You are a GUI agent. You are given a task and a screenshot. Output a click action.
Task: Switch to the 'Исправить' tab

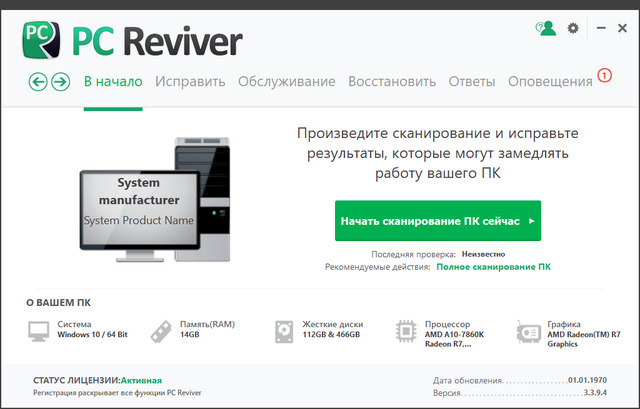(190, 82)
